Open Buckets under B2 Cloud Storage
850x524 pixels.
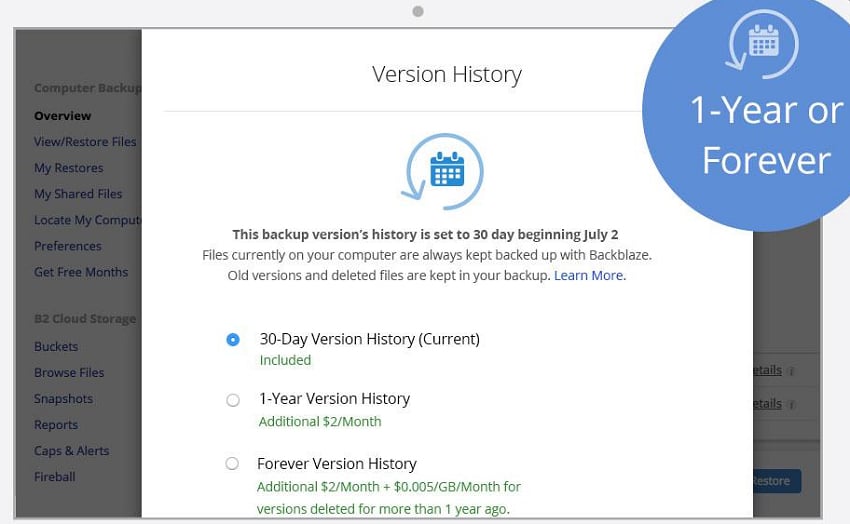pyautogui.click(x=56, y=346)
